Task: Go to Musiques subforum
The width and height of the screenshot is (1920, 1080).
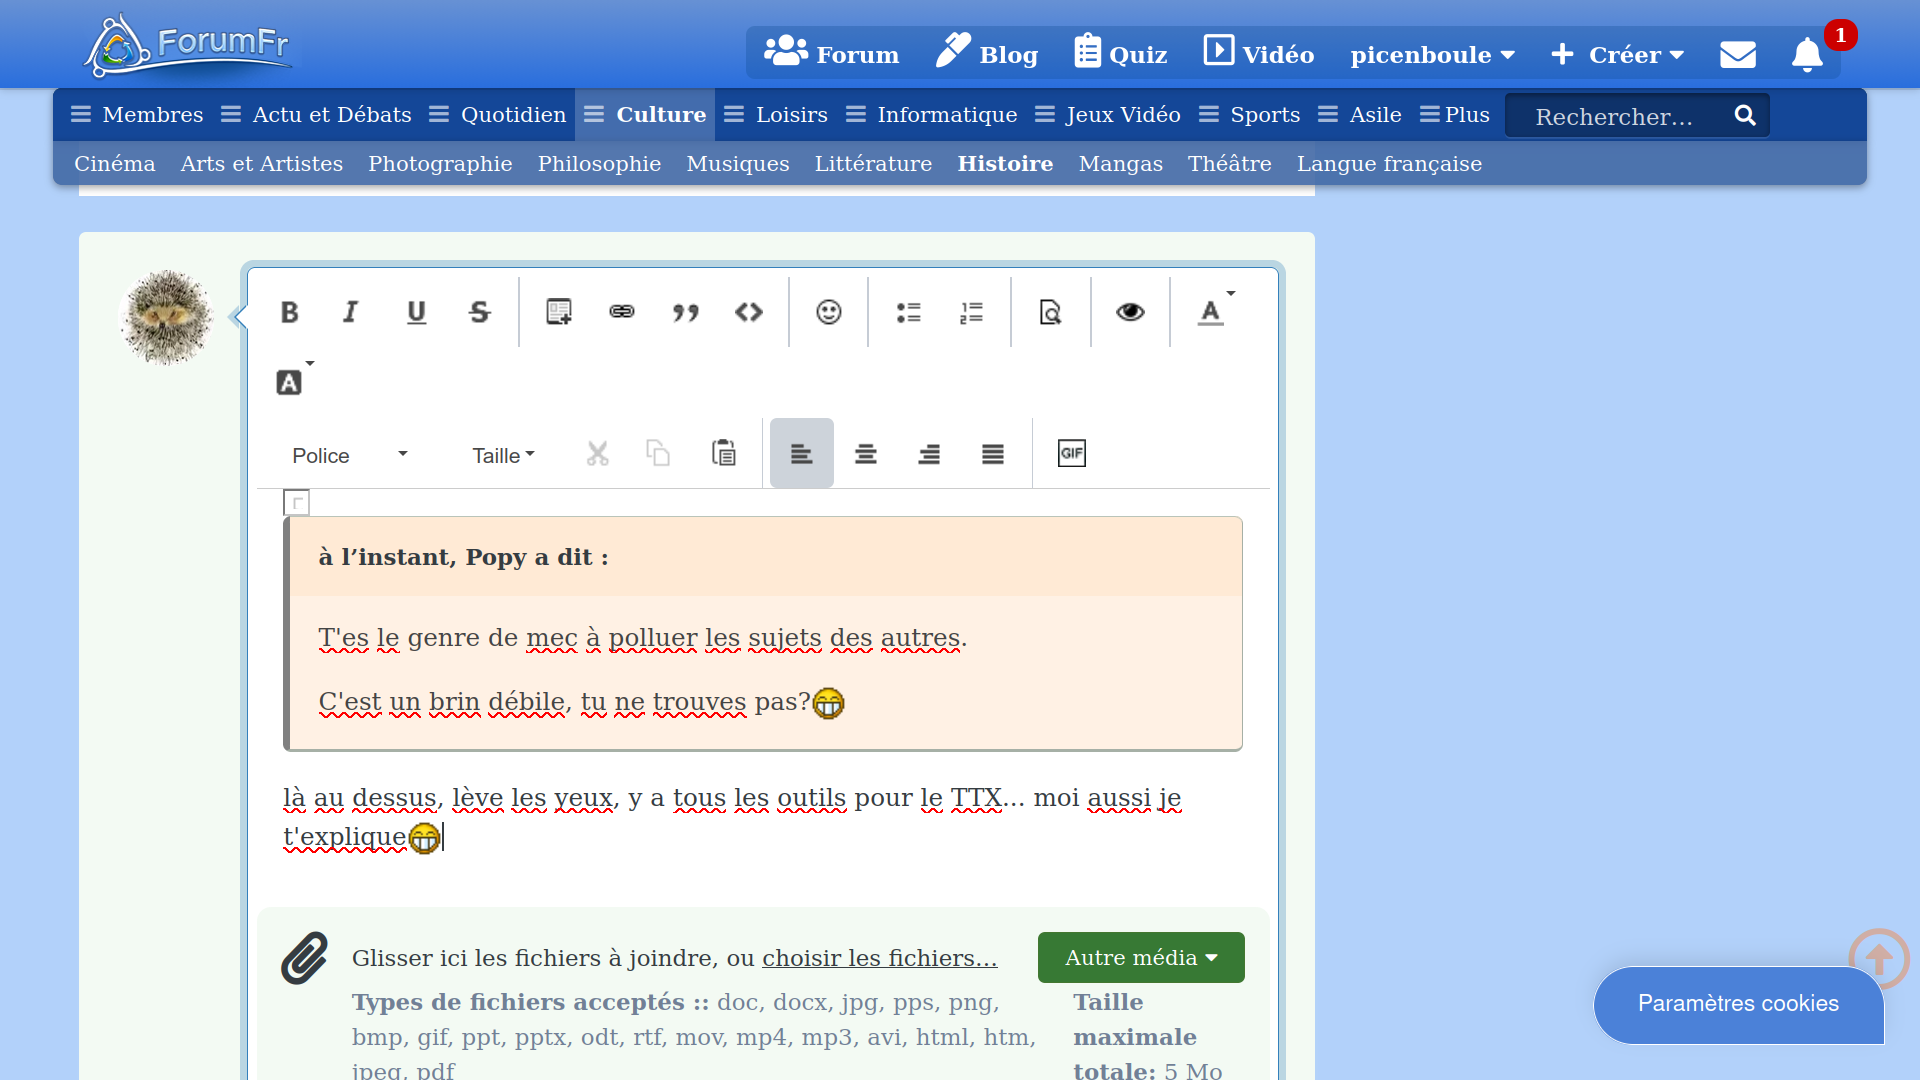Action: (x=738, y=164)
